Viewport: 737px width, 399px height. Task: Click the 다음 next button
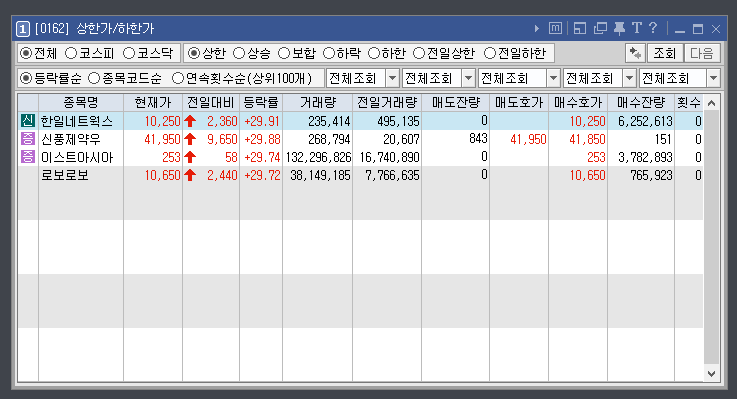(x=702, y=53)
